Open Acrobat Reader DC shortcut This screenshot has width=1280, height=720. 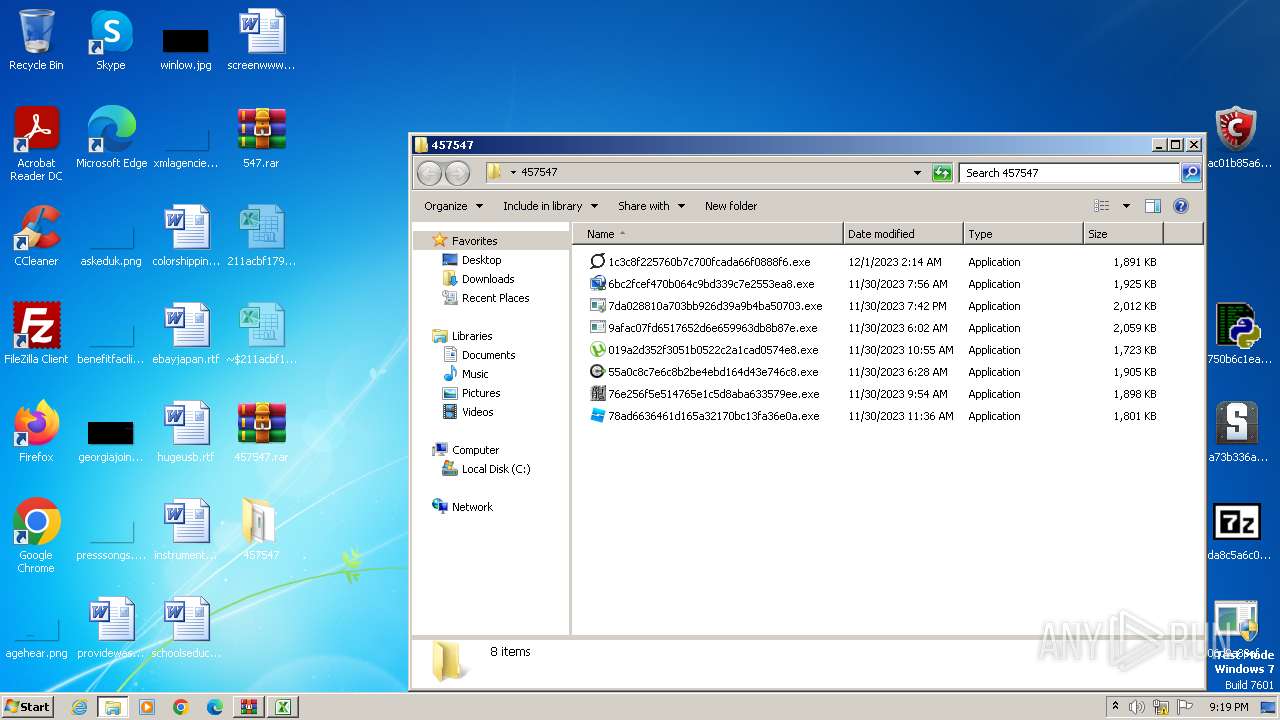click(x=36, y=144)
